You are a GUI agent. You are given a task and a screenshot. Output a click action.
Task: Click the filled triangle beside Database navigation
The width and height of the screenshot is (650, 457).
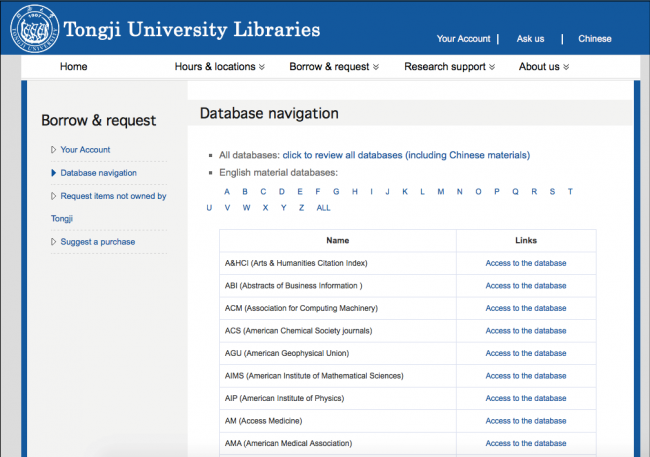pyautogui.click(x=53, y=173)
